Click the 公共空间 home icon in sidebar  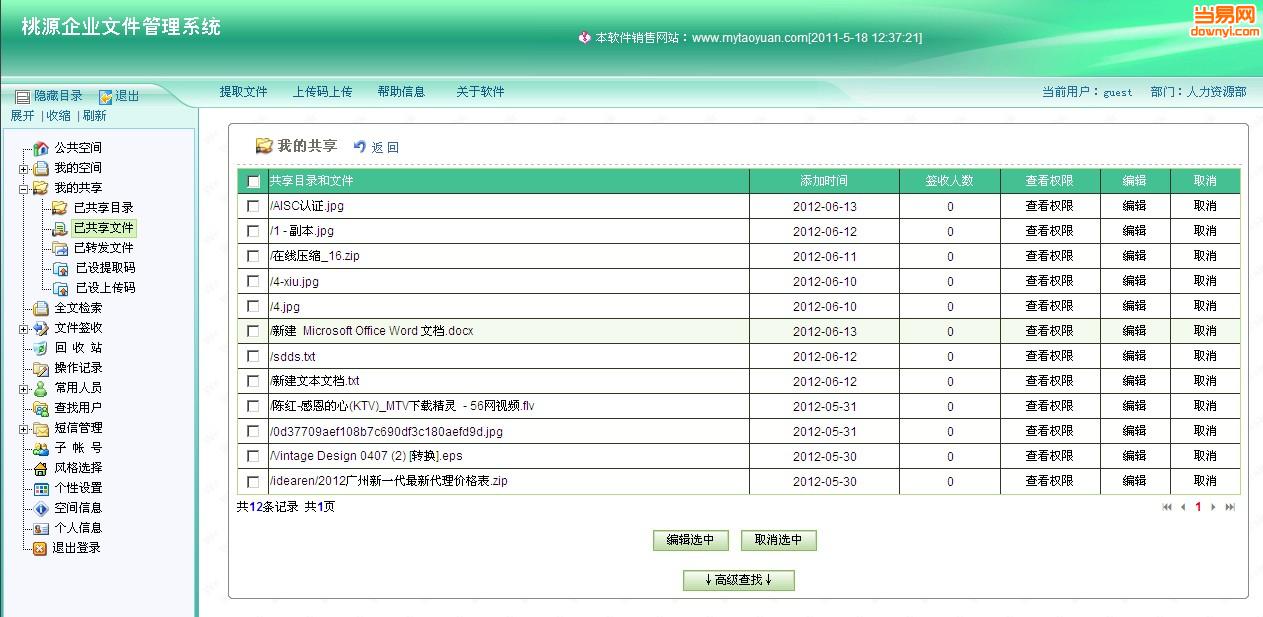[x=41, y=148]
